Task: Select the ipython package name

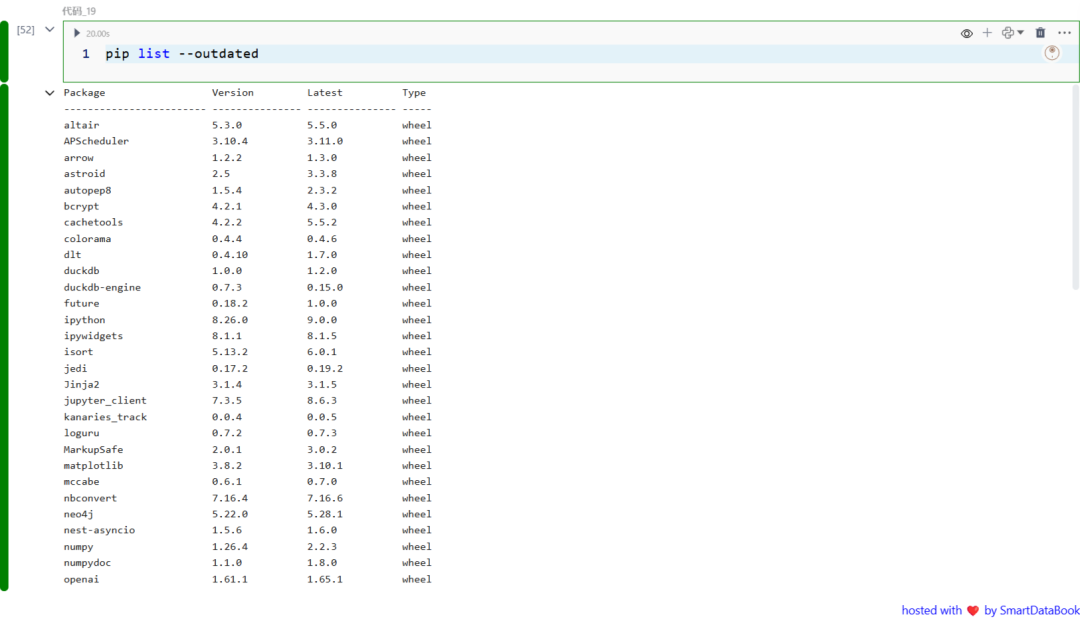Action: [84, 319]
